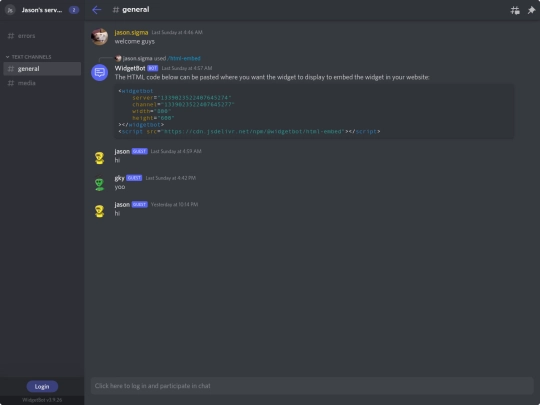Open Jason's server name header dropdown

pyautogui.click(x=42, y=10)
